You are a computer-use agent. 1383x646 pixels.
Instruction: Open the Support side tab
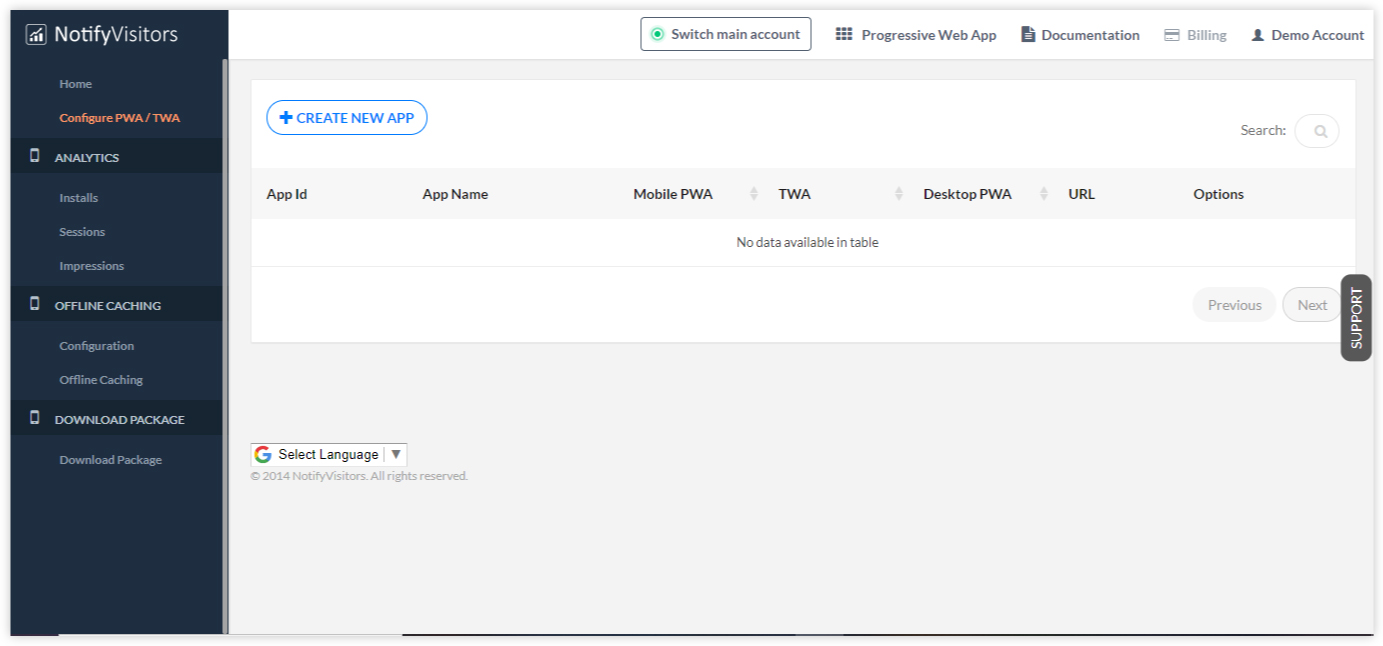1356,318
